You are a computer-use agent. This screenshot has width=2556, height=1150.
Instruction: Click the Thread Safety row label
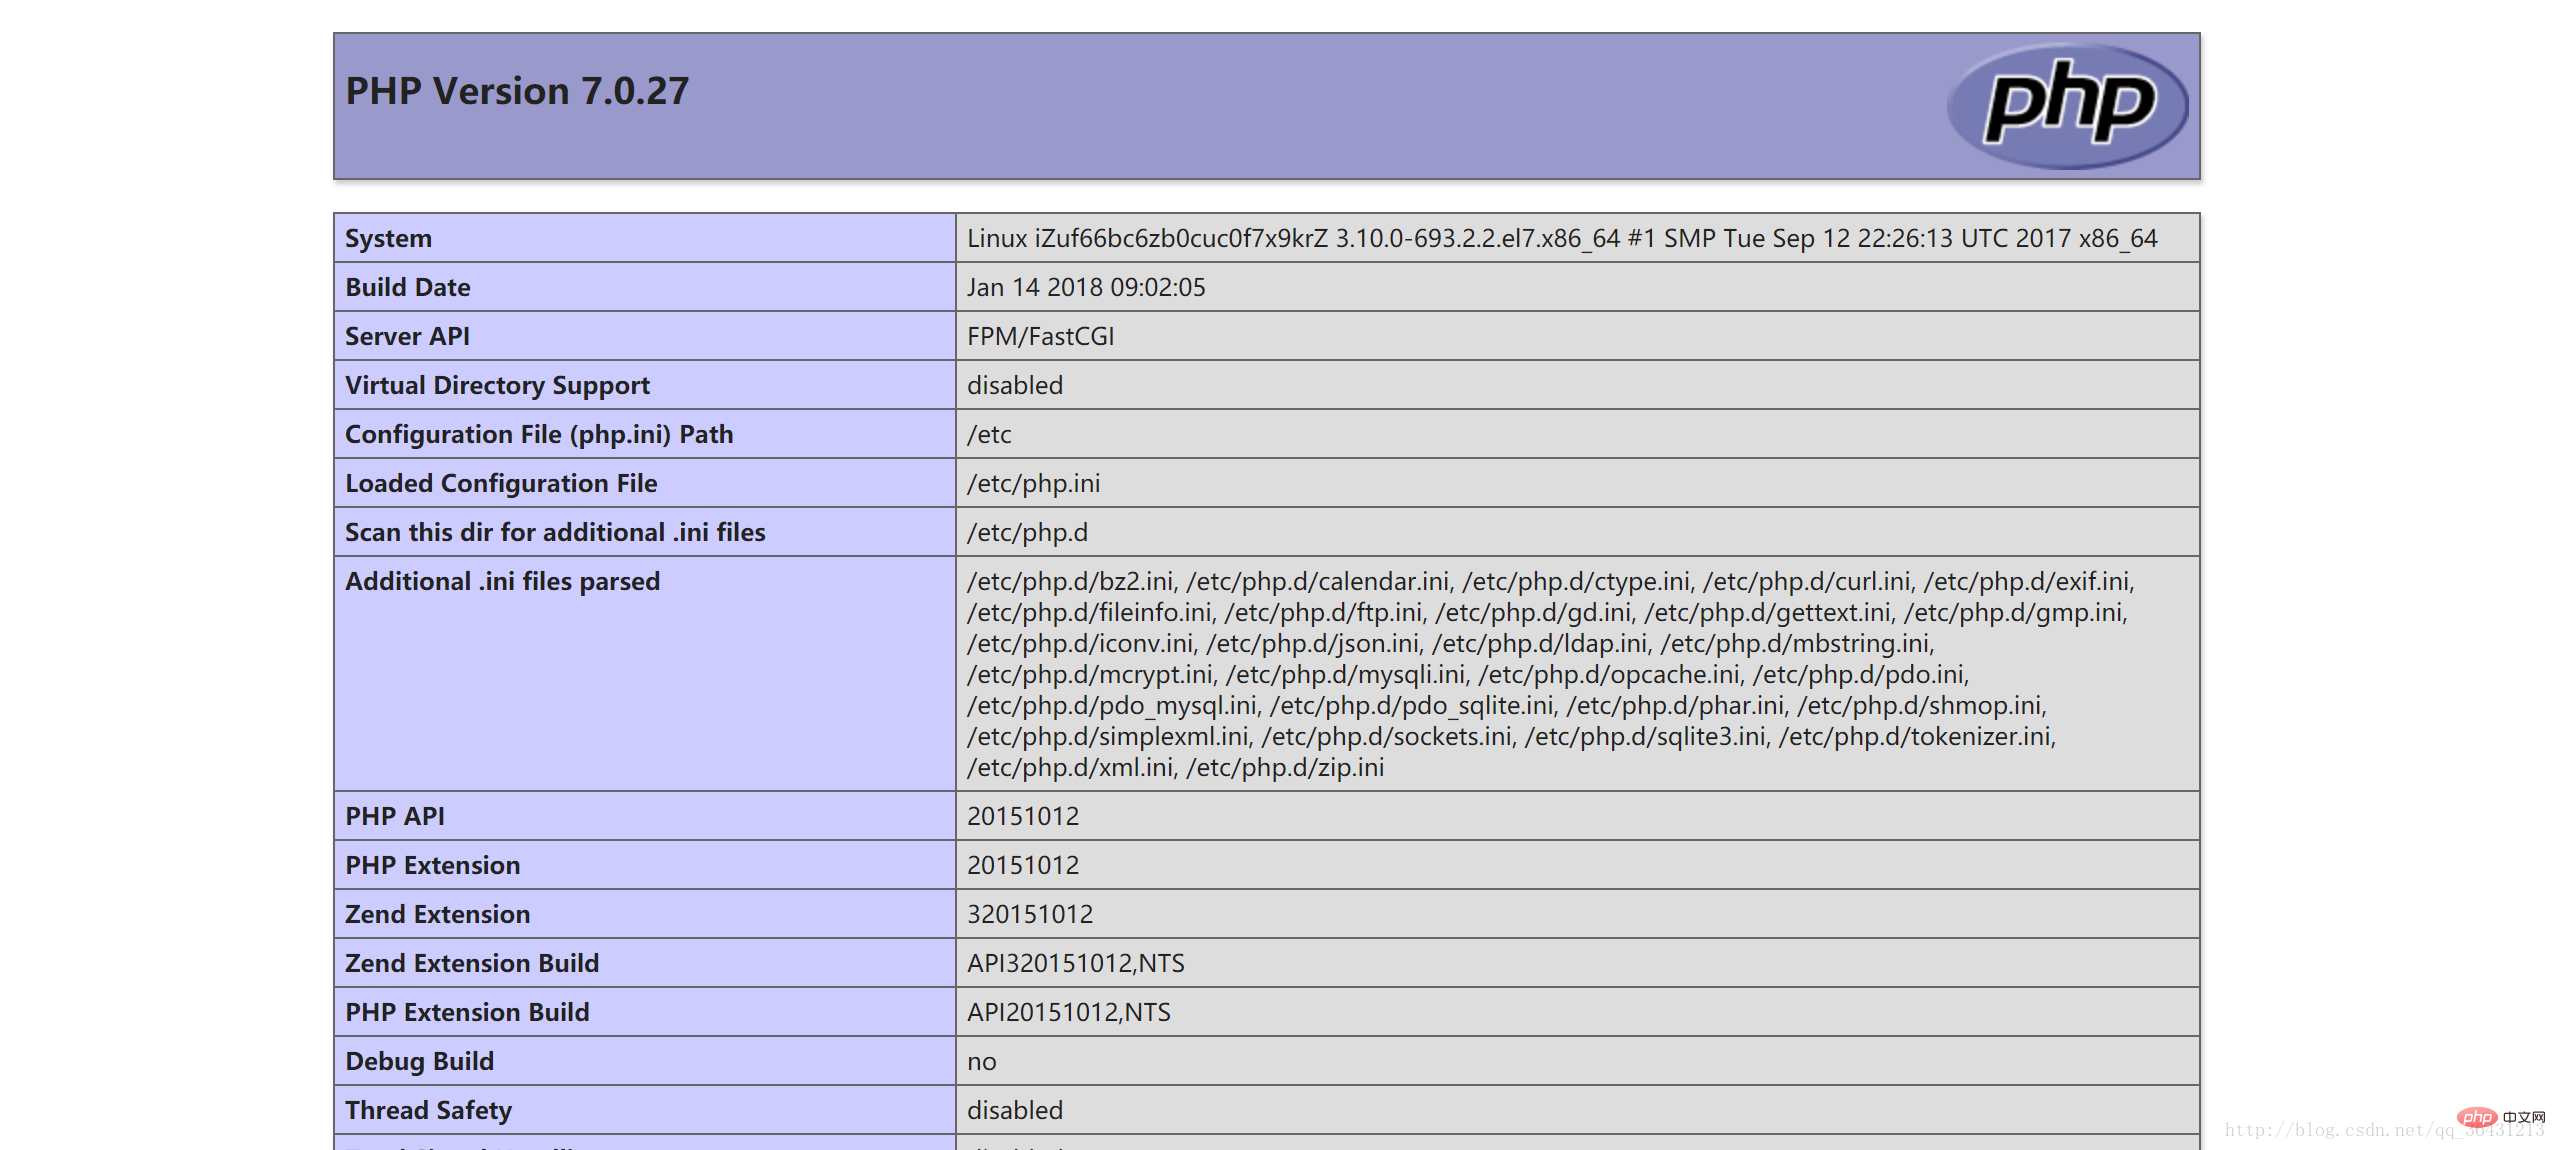pos(428,1110)
